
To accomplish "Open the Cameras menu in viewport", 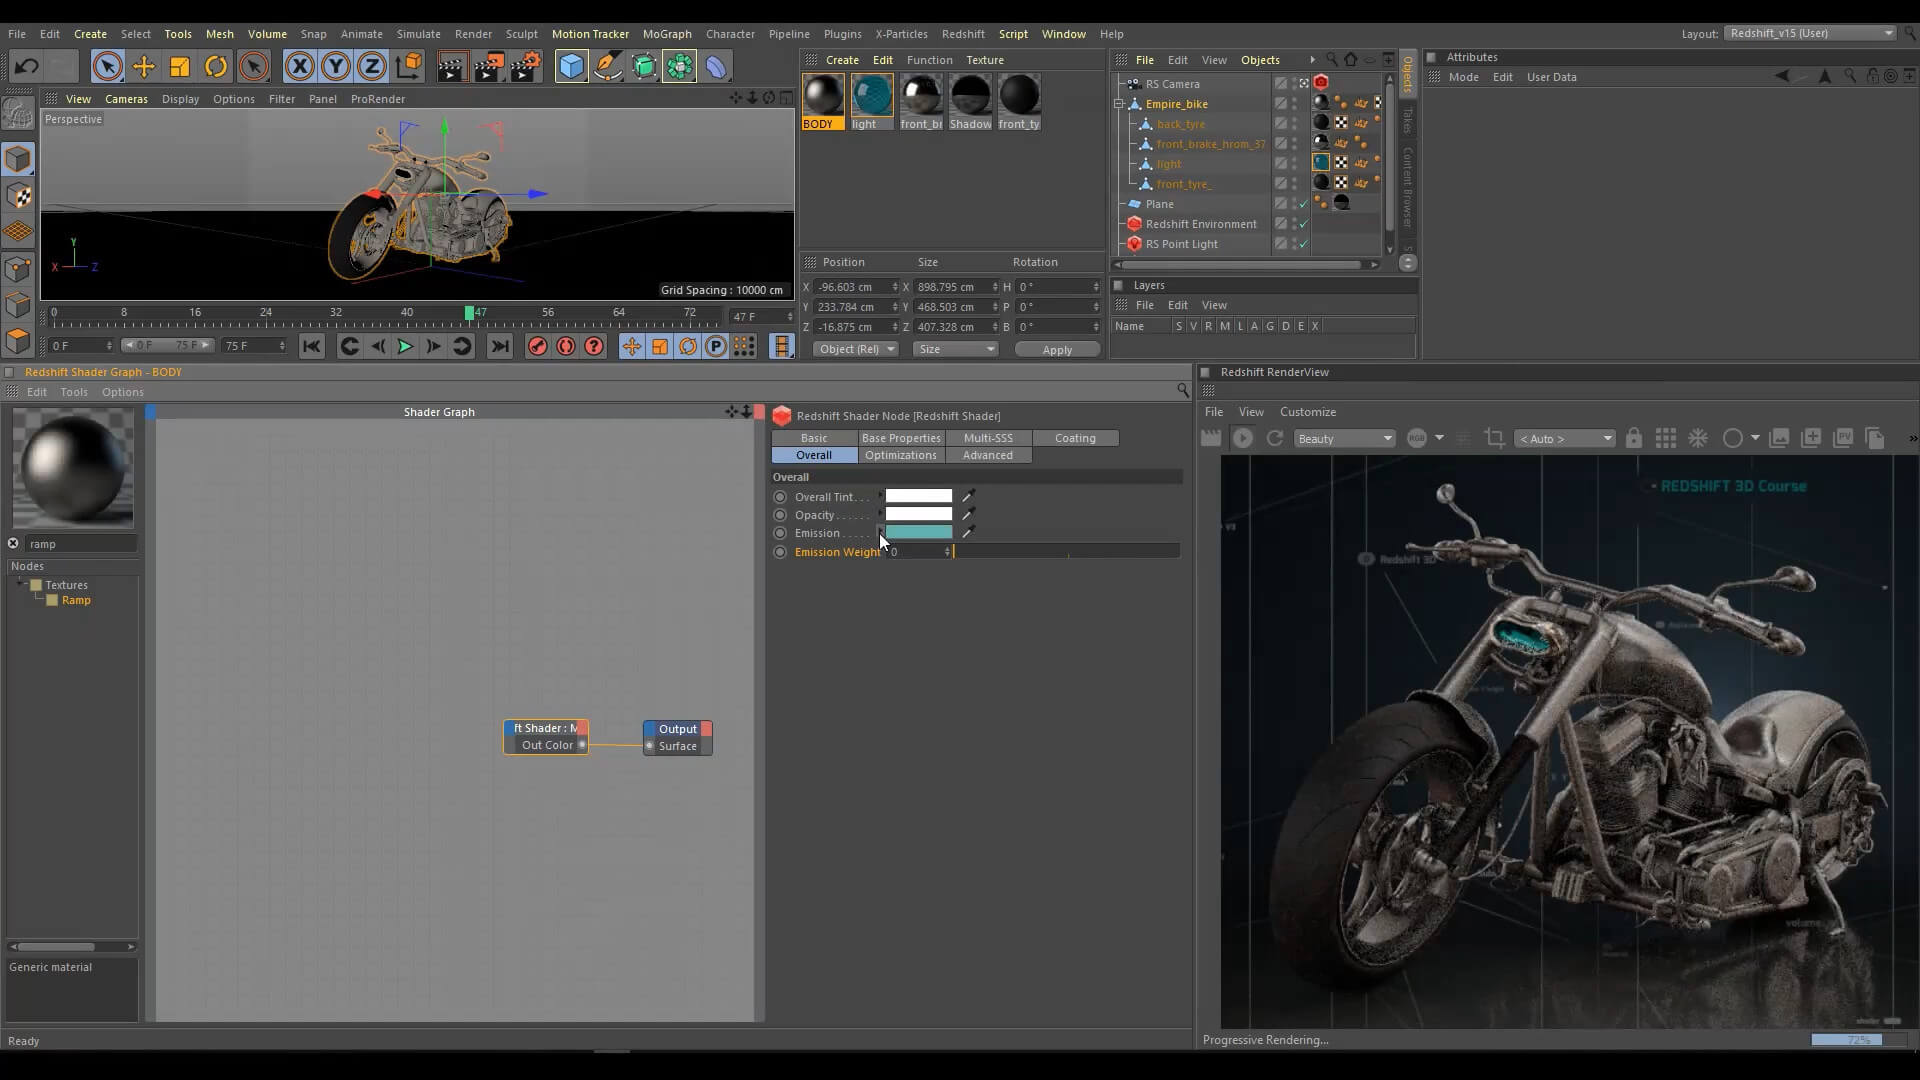I will pyautogui.click(x=126, y=99).
